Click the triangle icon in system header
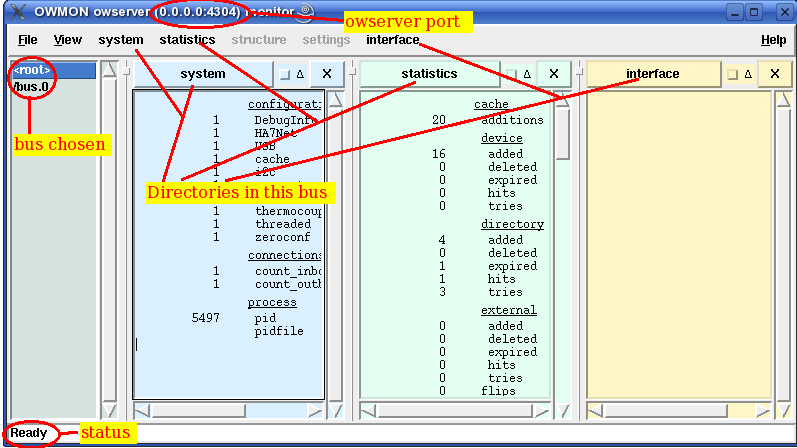797x448 pixels. pos(300,75)
